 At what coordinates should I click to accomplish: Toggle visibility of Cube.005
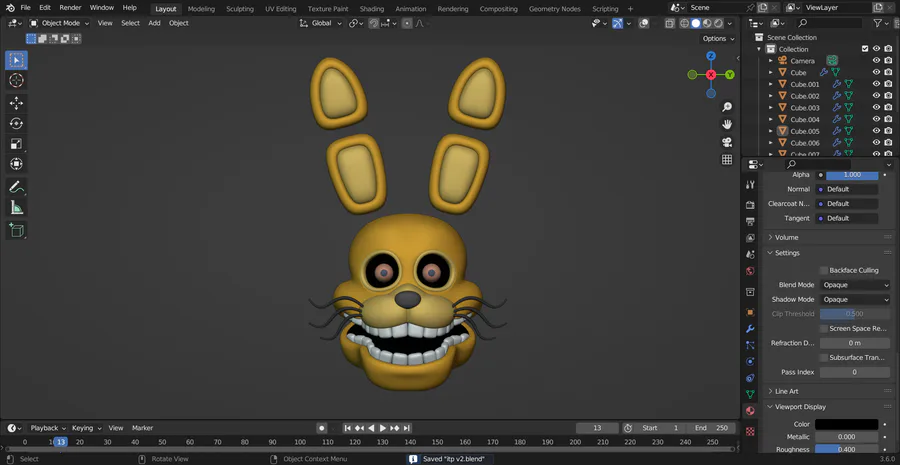tap(876, 131)
